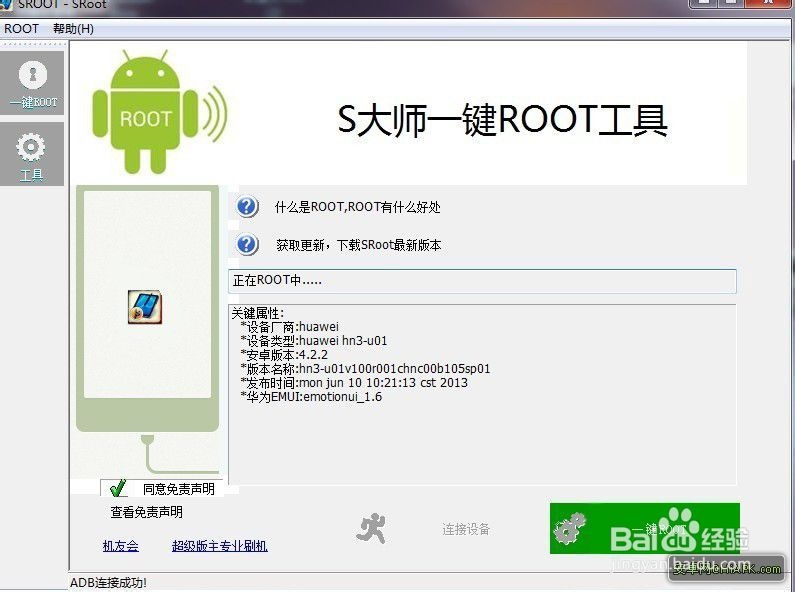795x592 pixels.
Task: Click the 正在ROOT中 status field
Action: pyautogui.click(x=482, y=281)
